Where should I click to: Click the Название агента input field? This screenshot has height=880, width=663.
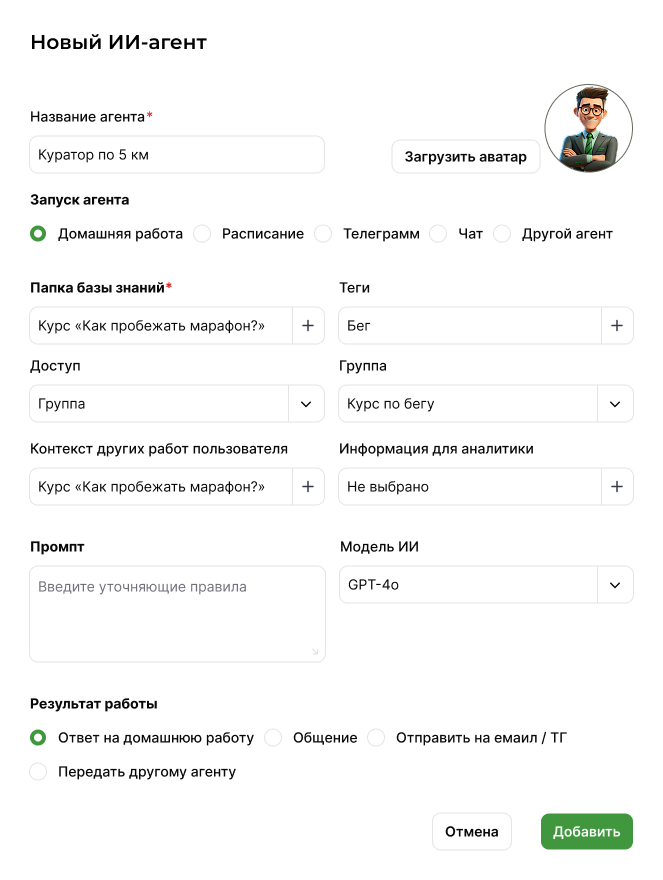177,155
